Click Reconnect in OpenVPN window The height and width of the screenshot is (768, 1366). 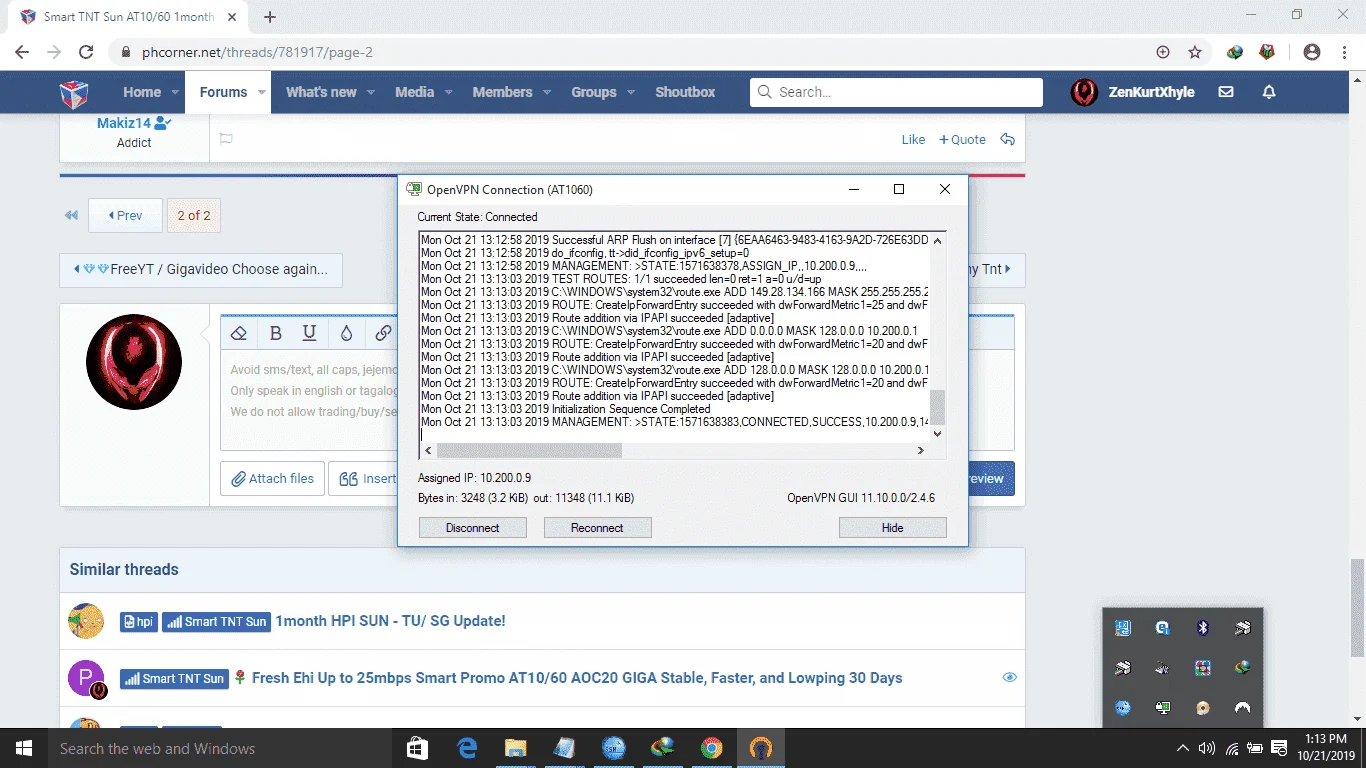click(x=597, y=528)
